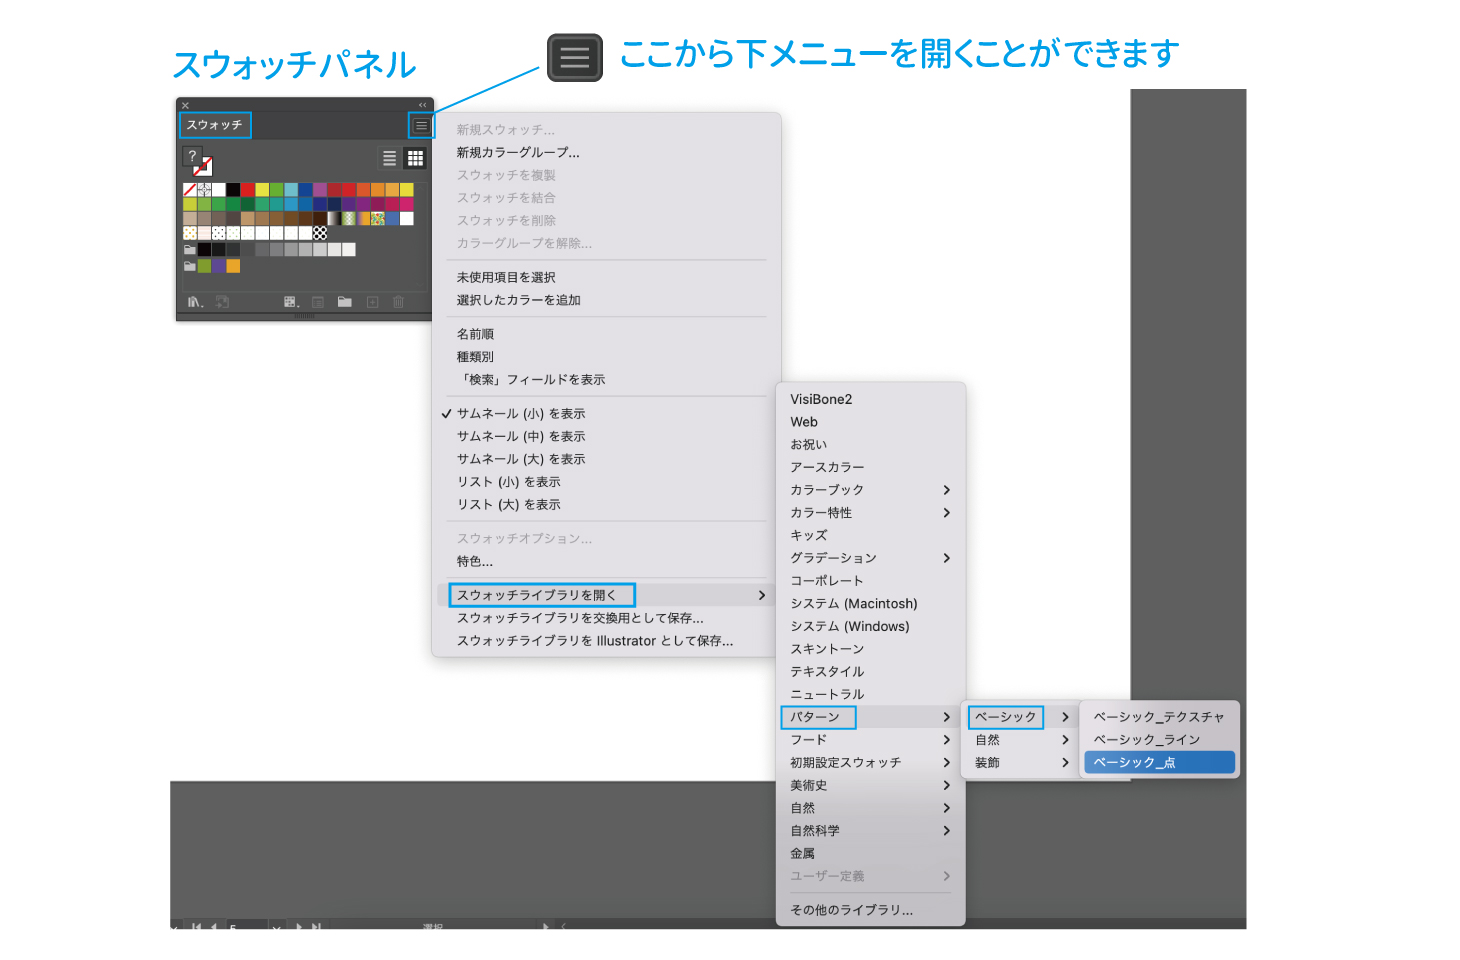Open the Show Swatch Kinds menu icon
1460x960 pixels.
[x=291, y=302]
